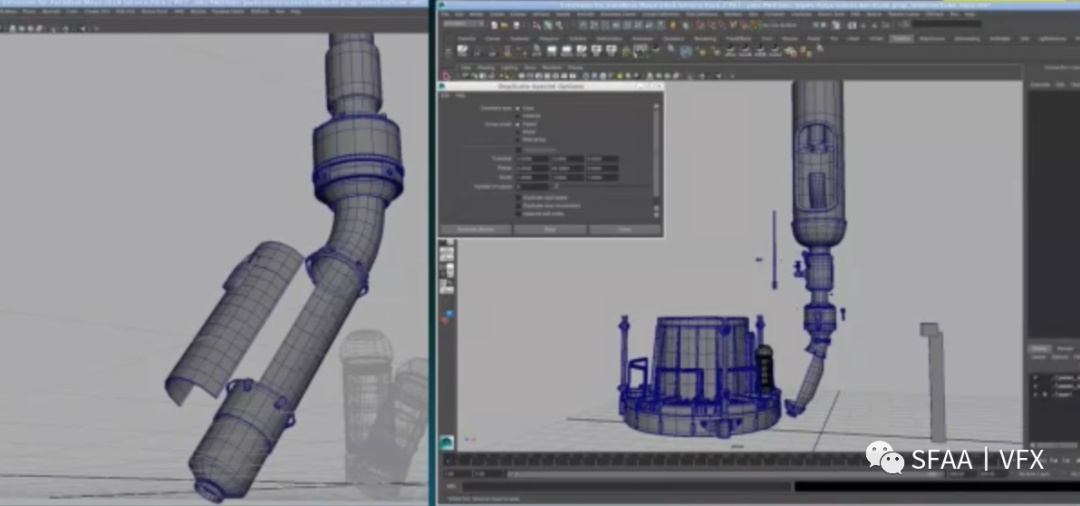Image resolution: width=1080 pixels, height=506 pixels.
Task: Click Apply in Duplicate Special Options
Action: (x=549, y=229)
